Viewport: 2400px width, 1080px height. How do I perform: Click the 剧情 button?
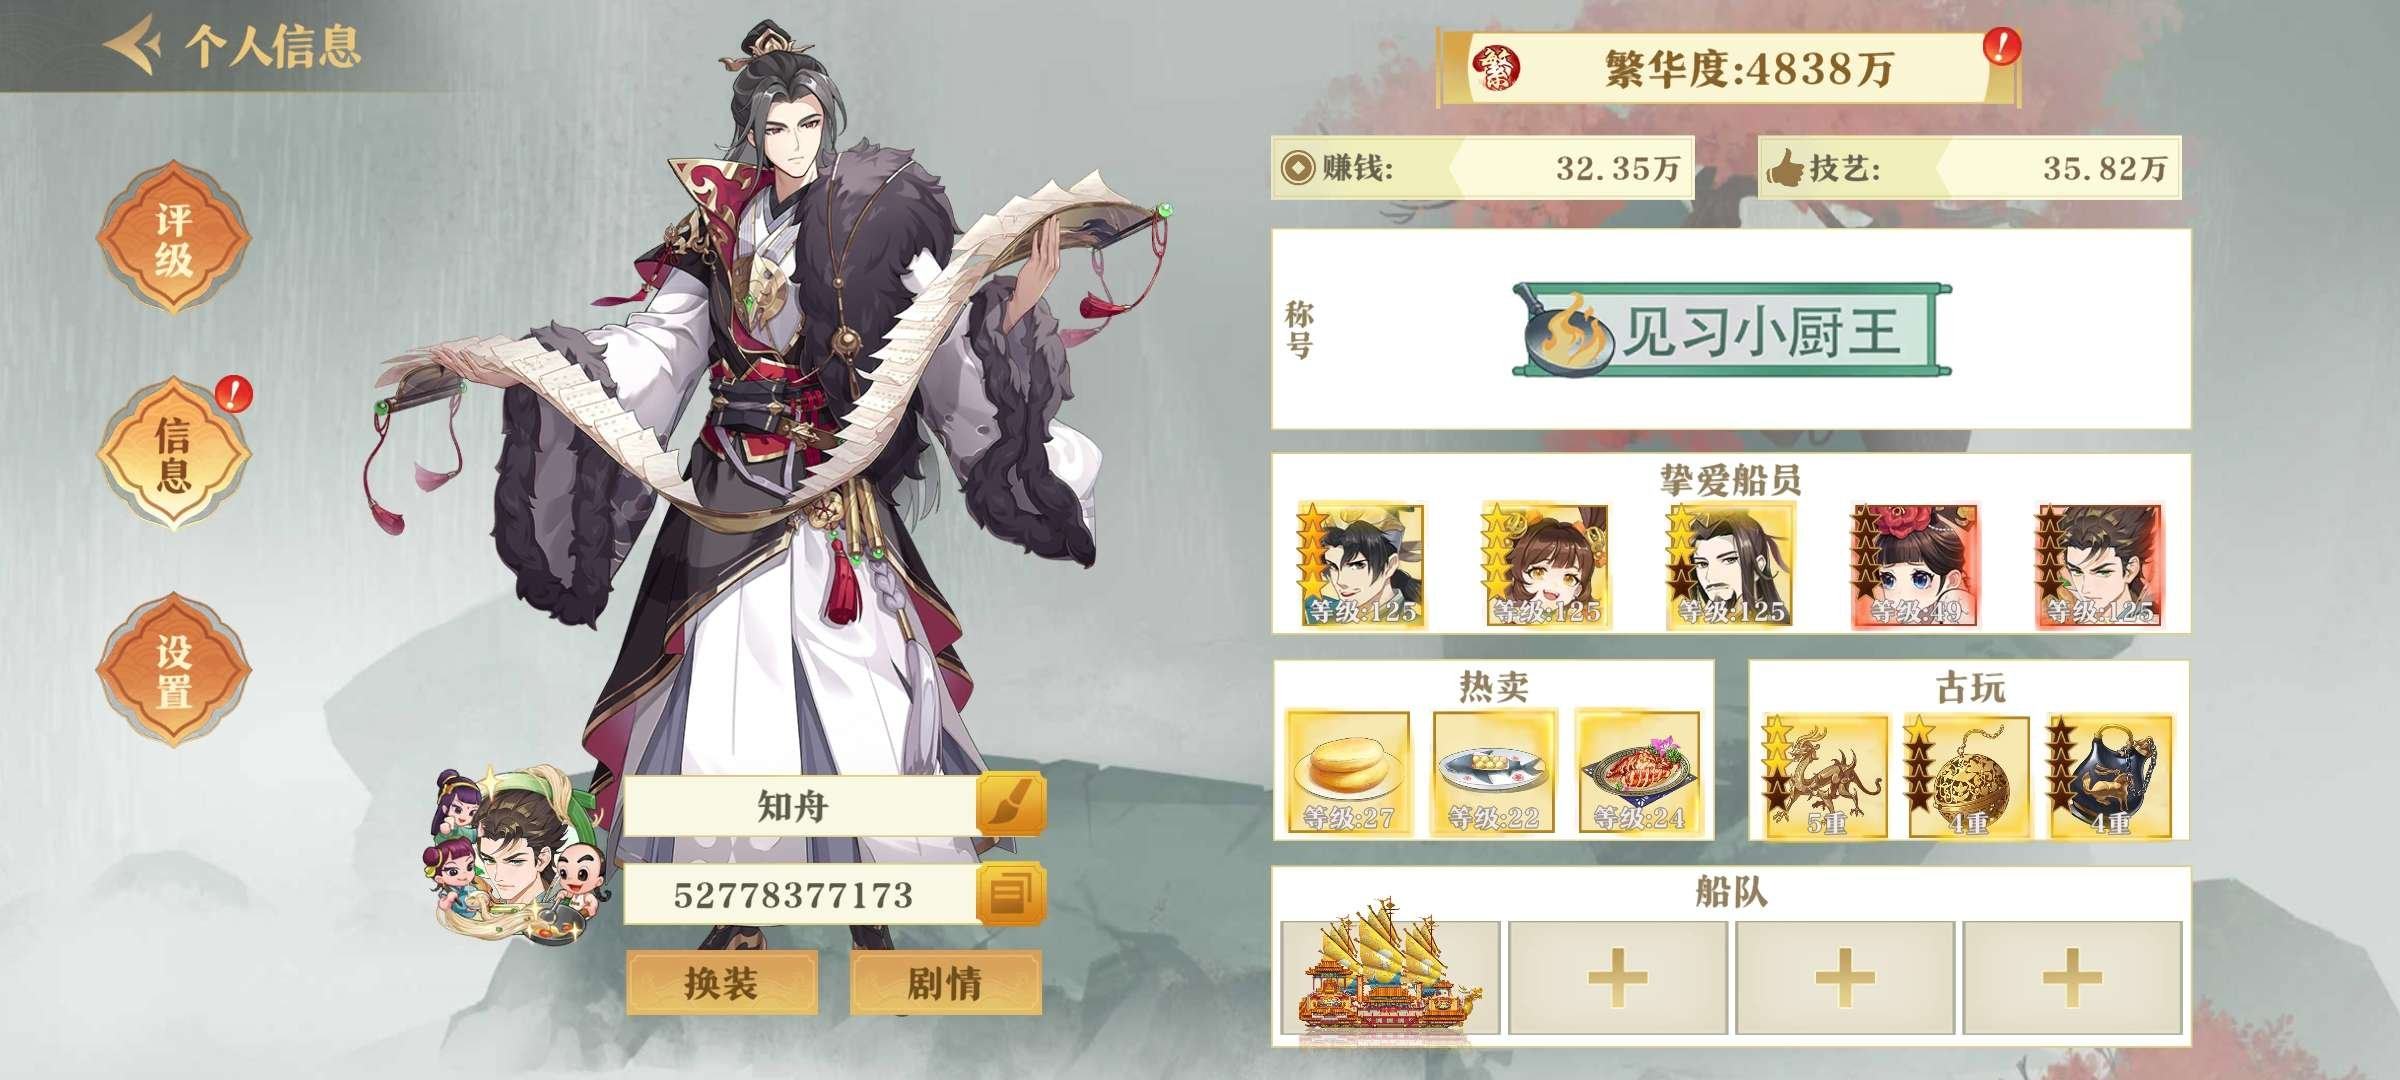point(945,983)
